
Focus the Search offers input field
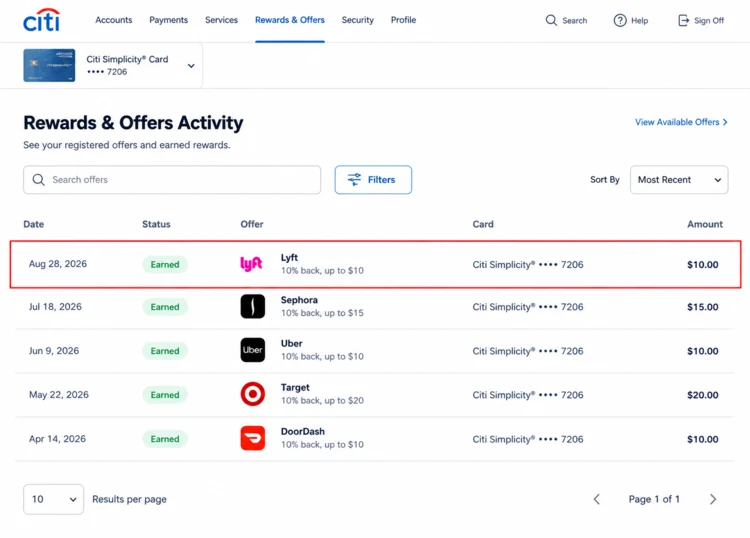click(x=172, y=180)
